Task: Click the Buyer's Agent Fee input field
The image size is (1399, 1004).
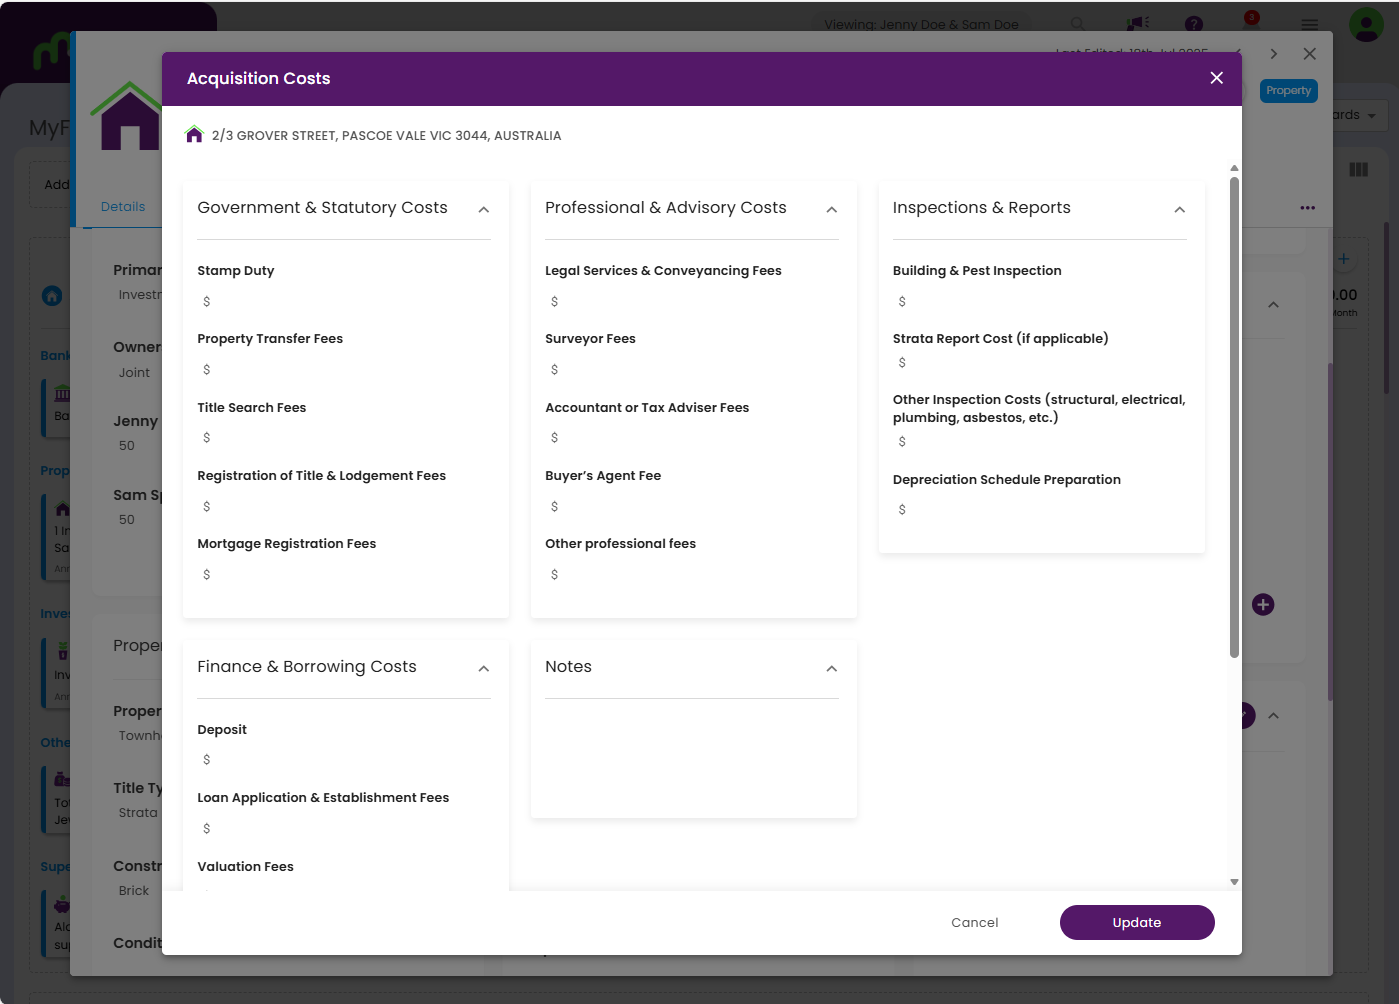Action: click(693, 506)
